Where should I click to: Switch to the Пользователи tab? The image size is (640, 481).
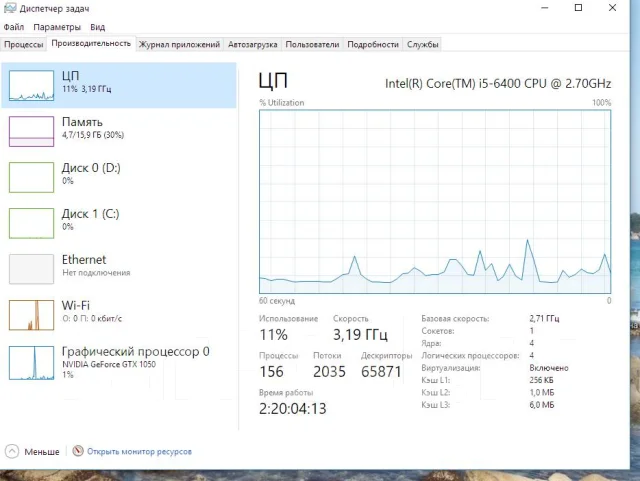click(x=312, y=44)
